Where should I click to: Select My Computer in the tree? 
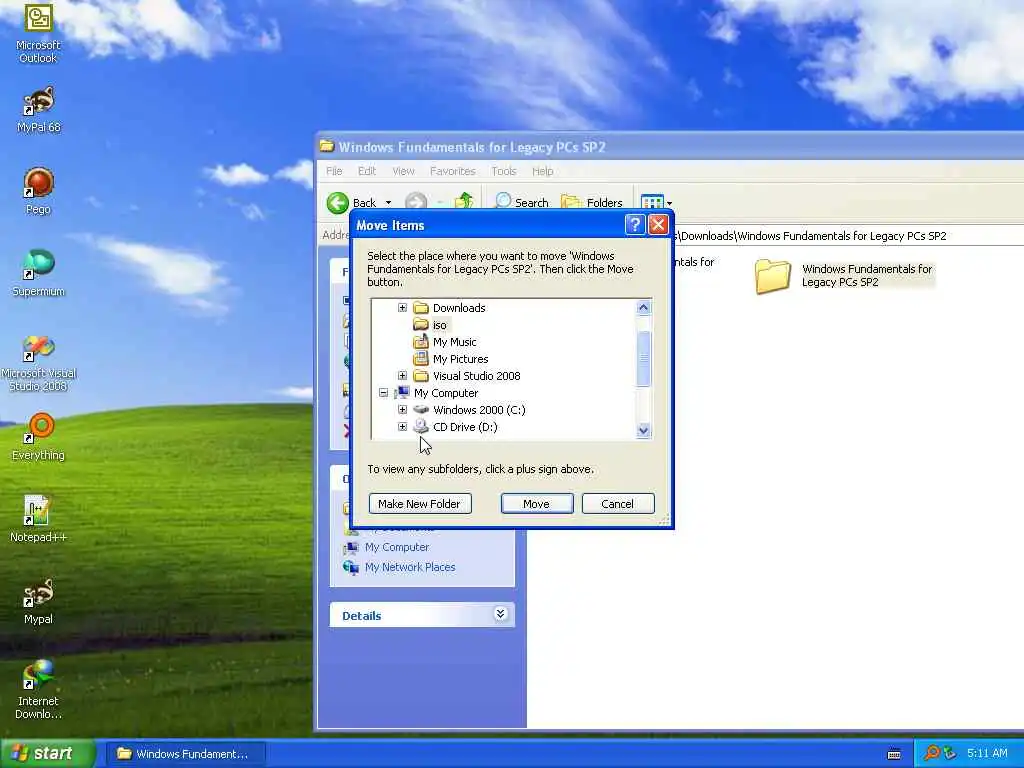pyautogui.click(x=446, y=392)
